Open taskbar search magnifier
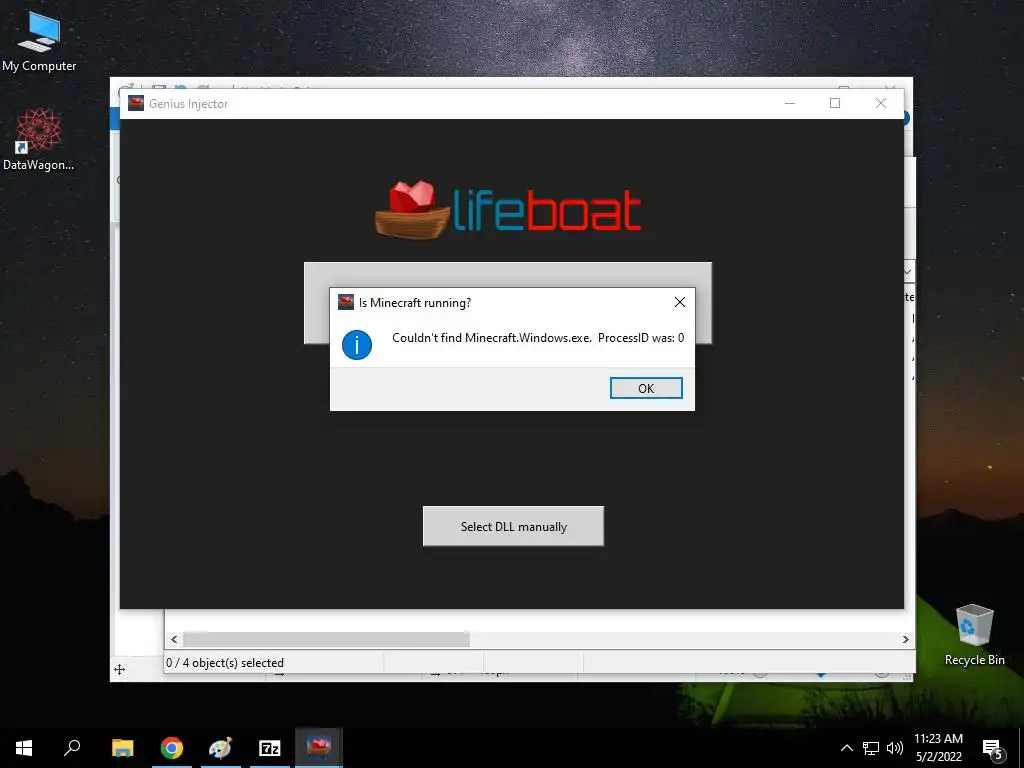Image resolution: width=1024 pixels, height=768 pixels. coord(72,748)
